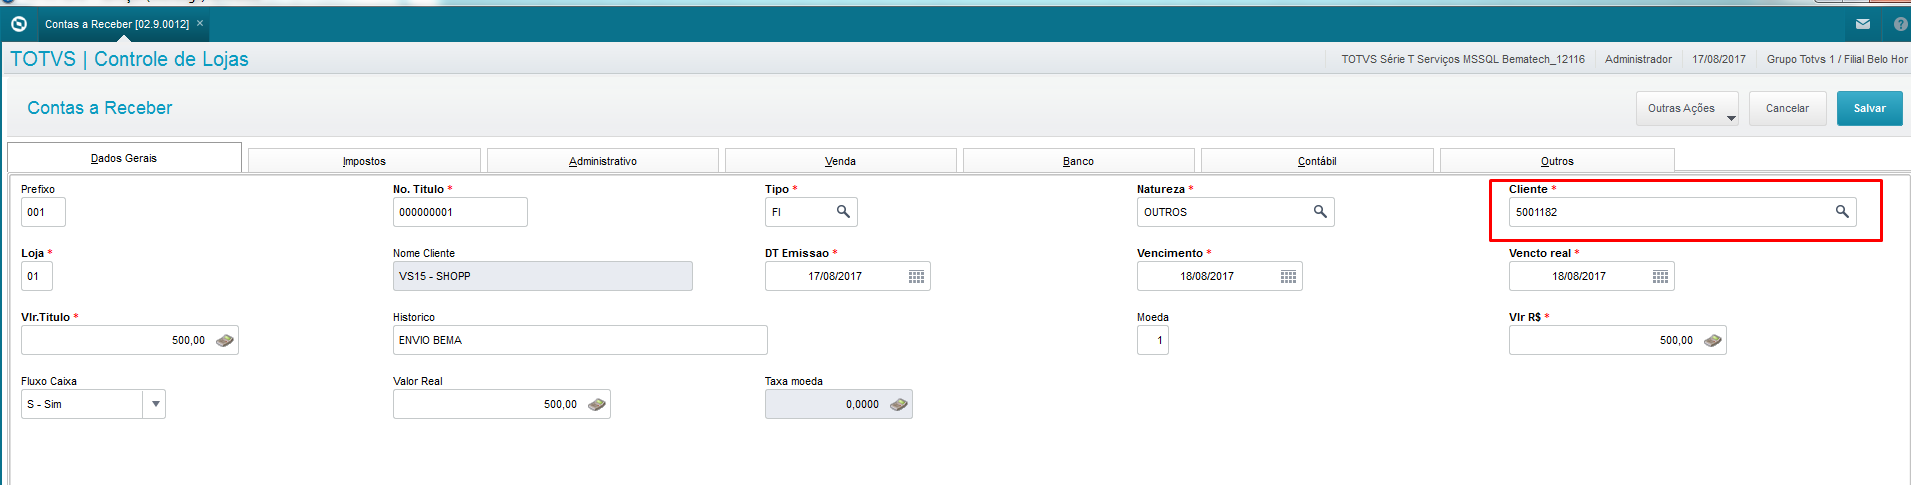
Task: Close the Contas a Receber window tab
Action: pyautogui.click(x=200, y=23)
